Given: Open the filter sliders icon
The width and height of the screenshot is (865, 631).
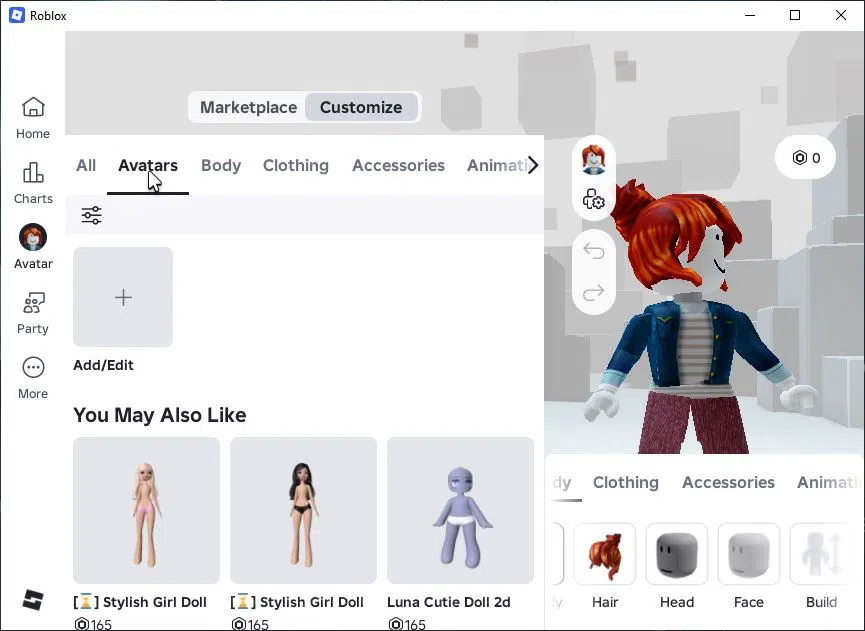Looking at the screenshot, I should click(x=92, y=215).
